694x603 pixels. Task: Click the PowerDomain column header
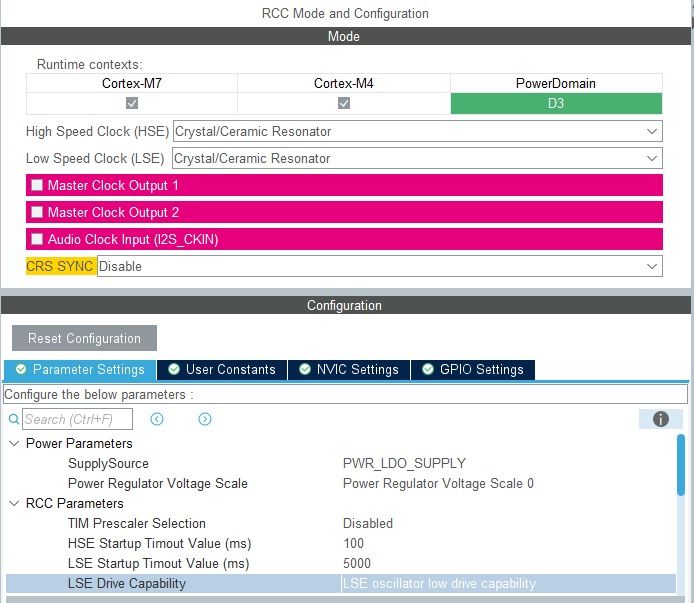(x=556, y=83)
